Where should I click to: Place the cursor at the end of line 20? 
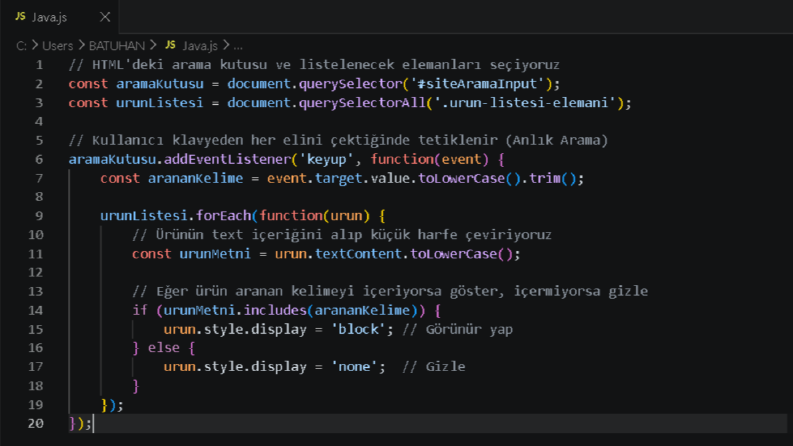[94, 424]
